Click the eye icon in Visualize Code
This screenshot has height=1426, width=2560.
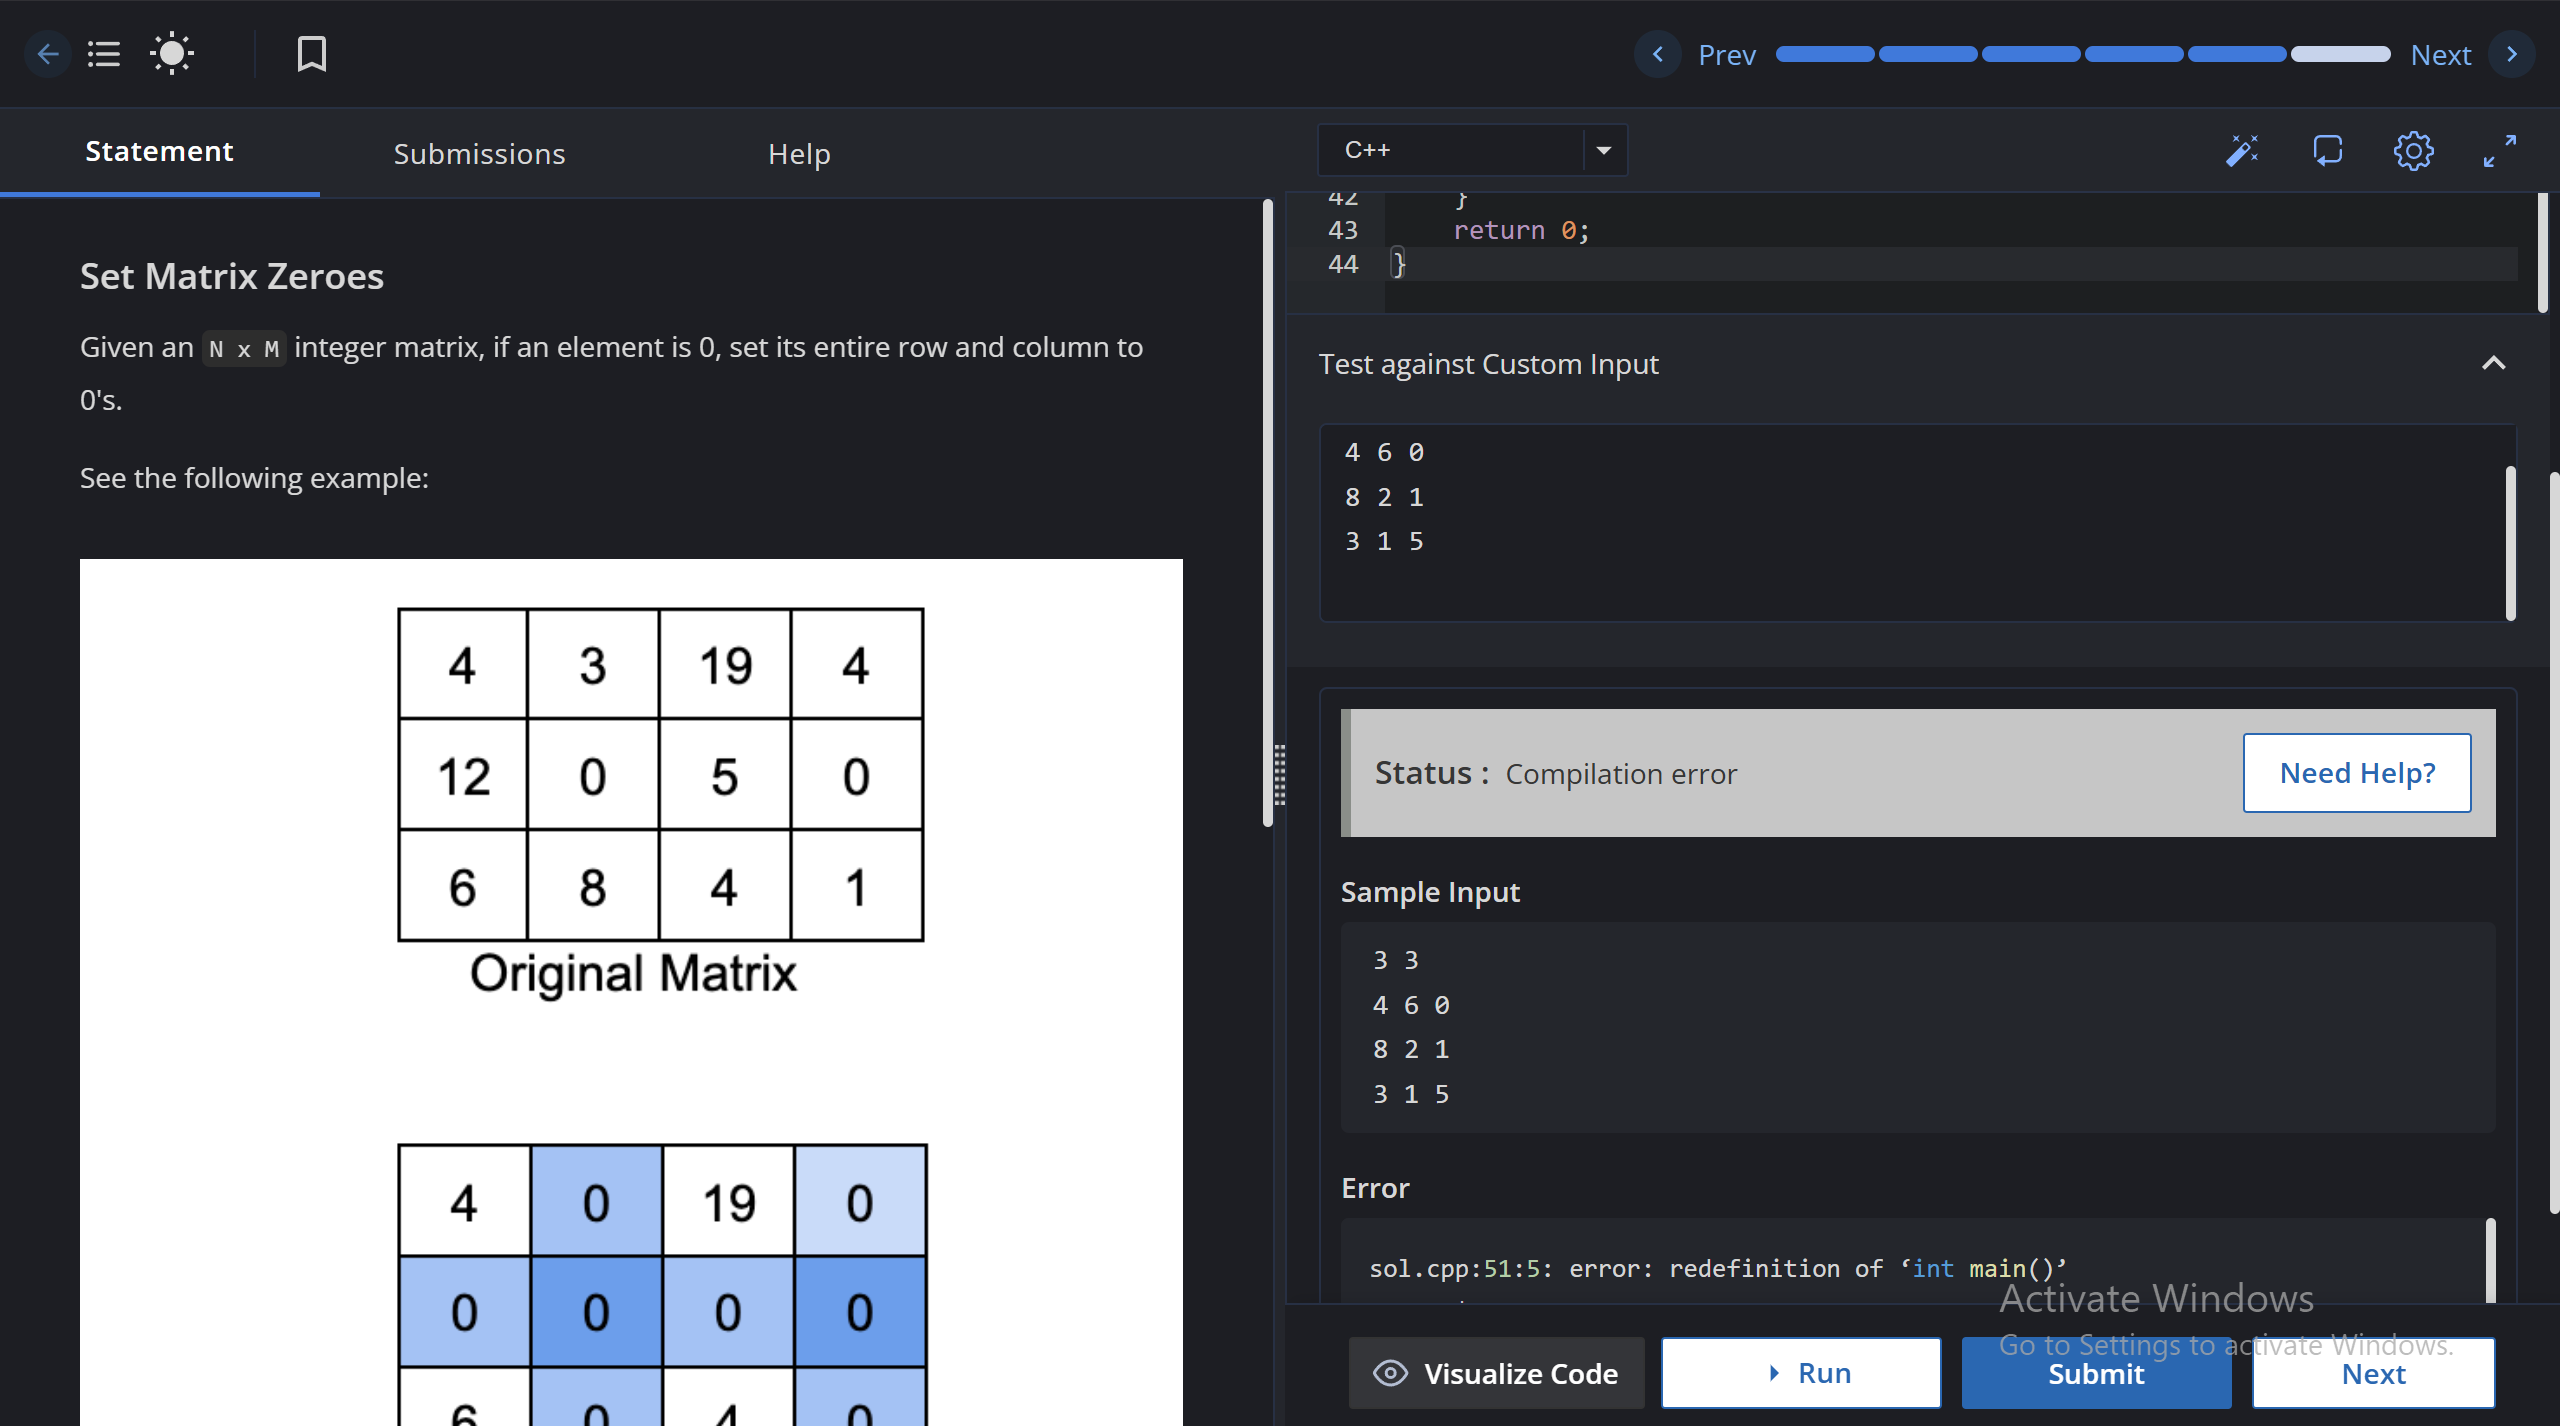1390,1373
